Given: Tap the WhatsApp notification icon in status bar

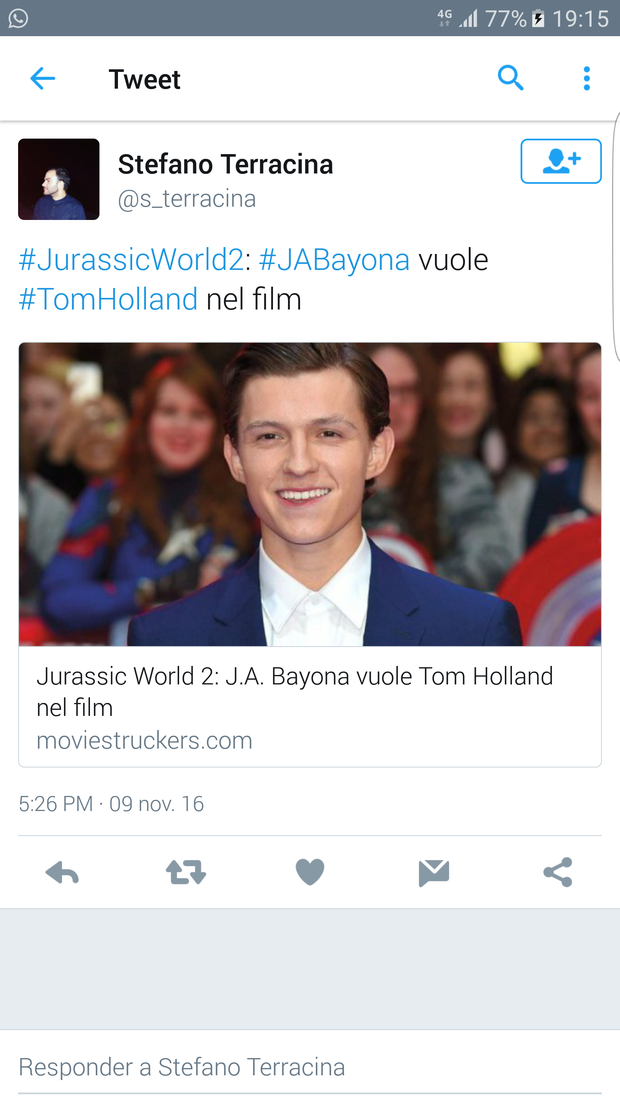Looking at the screenshot, I should tap(18, 18).
